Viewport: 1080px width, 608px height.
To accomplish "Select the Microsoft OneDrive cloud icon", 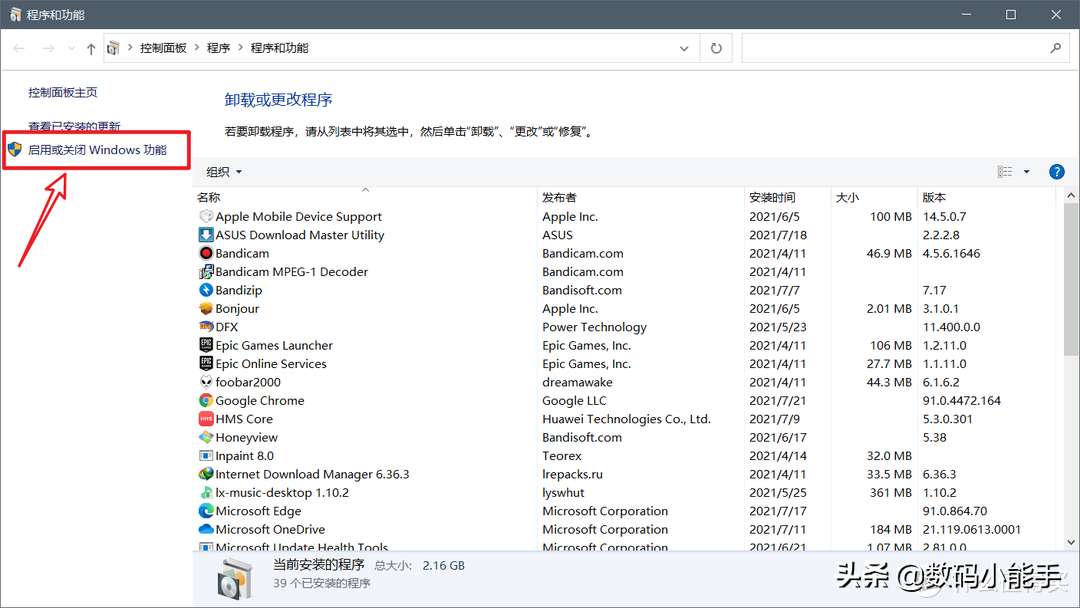I will click(x=206, y=530).
